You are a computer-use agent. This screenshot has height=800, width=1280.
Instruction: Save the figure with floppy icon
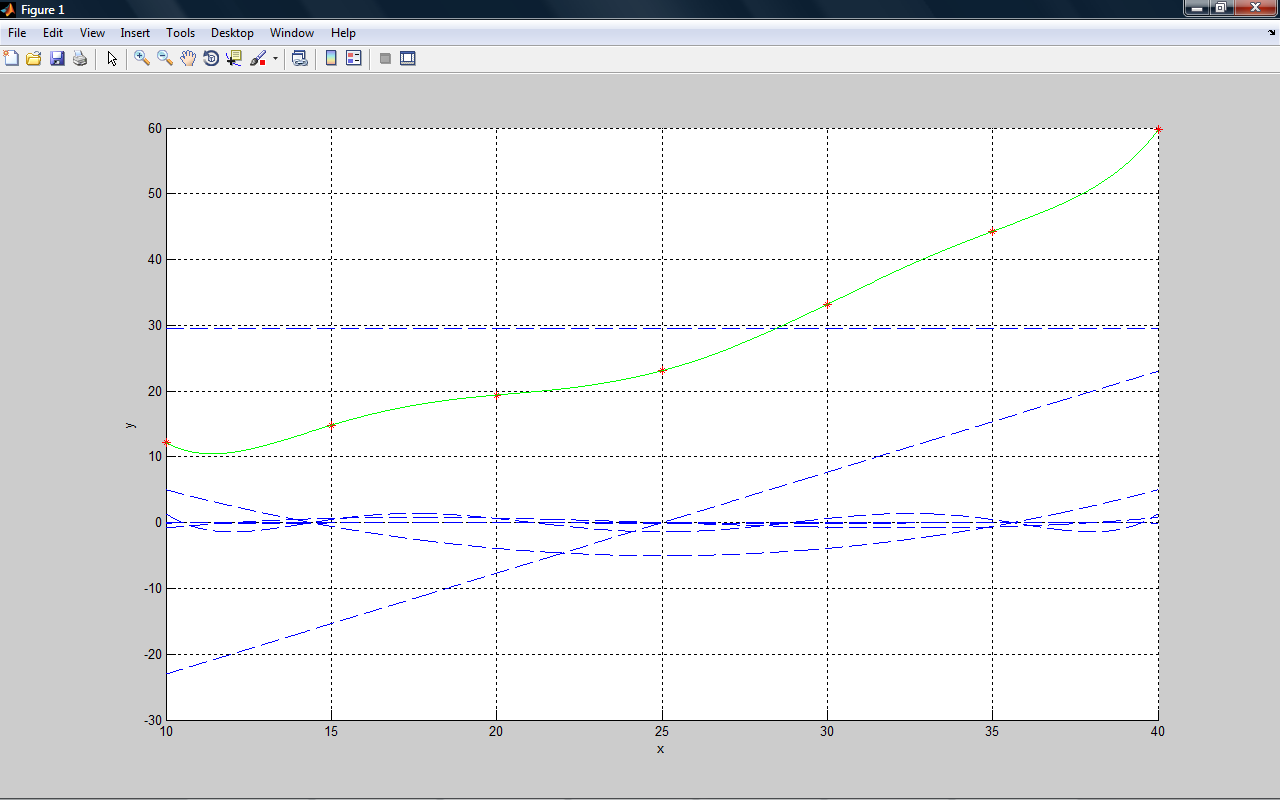click(x=57, y=59)
